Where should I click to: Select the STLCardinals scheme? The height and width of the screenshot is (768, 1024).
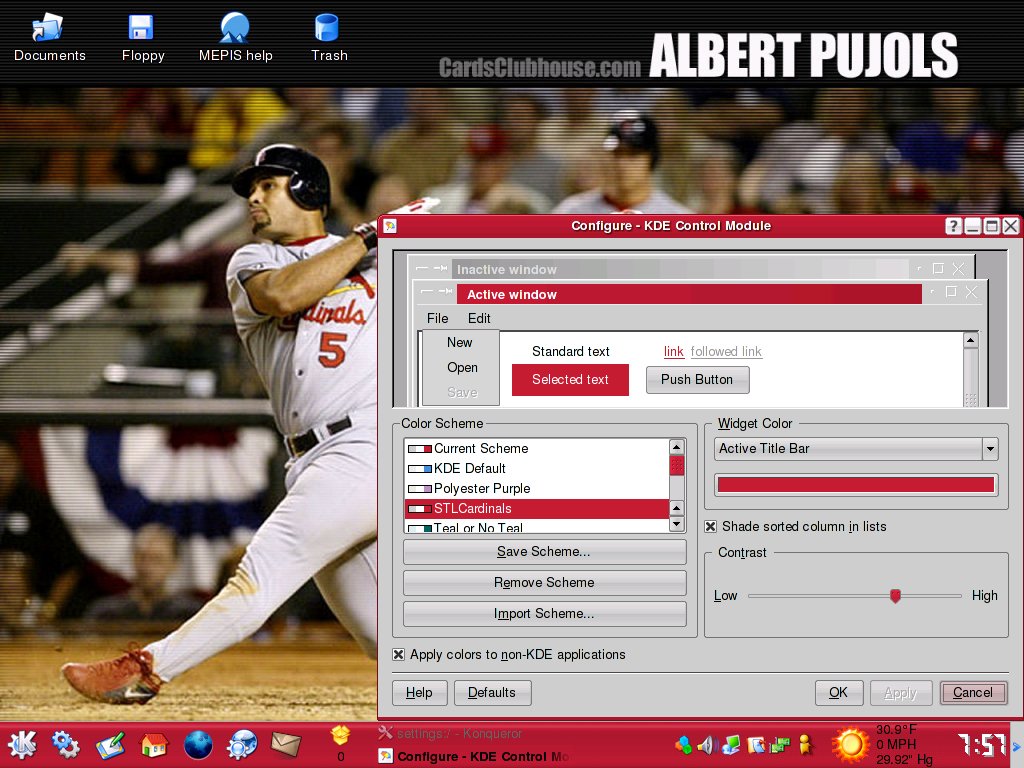tap(536, 509)
